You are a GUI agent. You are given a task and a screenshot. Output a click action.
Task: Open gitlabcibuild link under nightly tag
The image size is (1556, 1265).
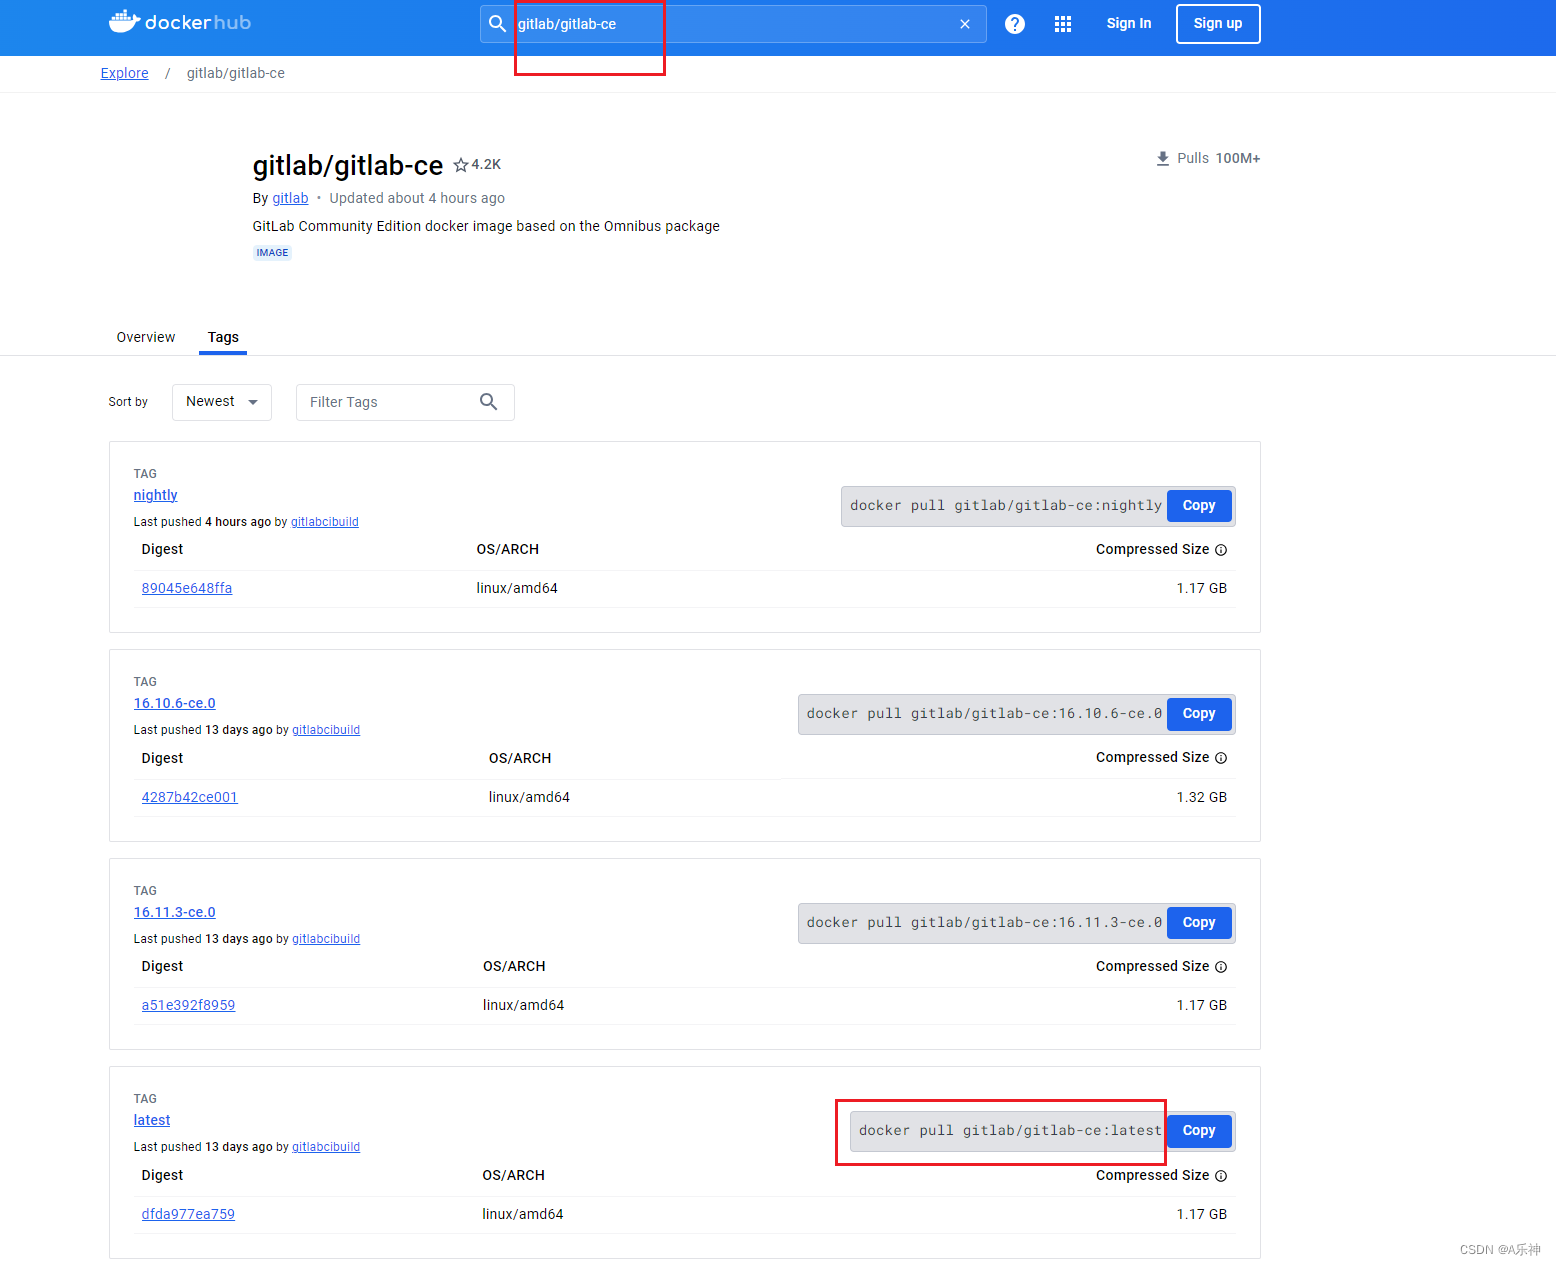click(x=325, y=522)
